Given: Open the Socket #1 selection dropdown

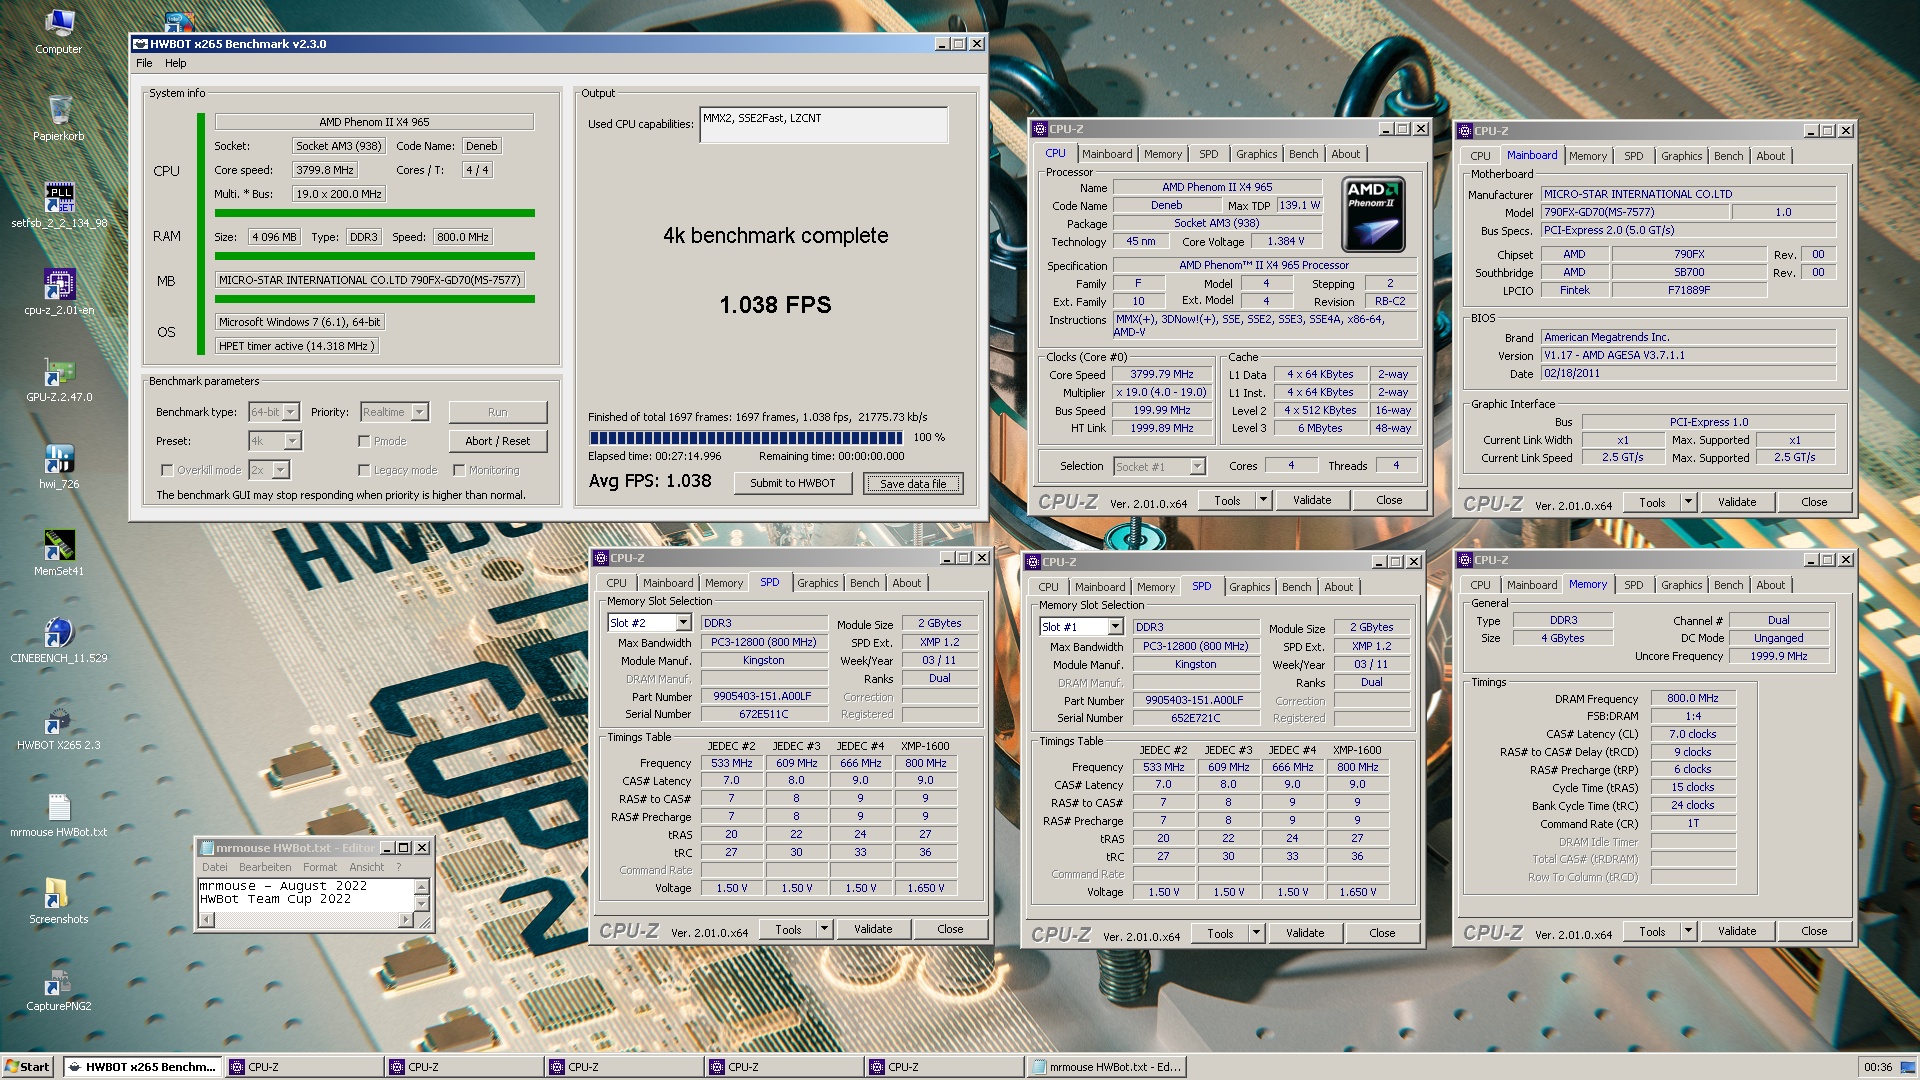Looking at the screenshot, I should point(1197,467).
